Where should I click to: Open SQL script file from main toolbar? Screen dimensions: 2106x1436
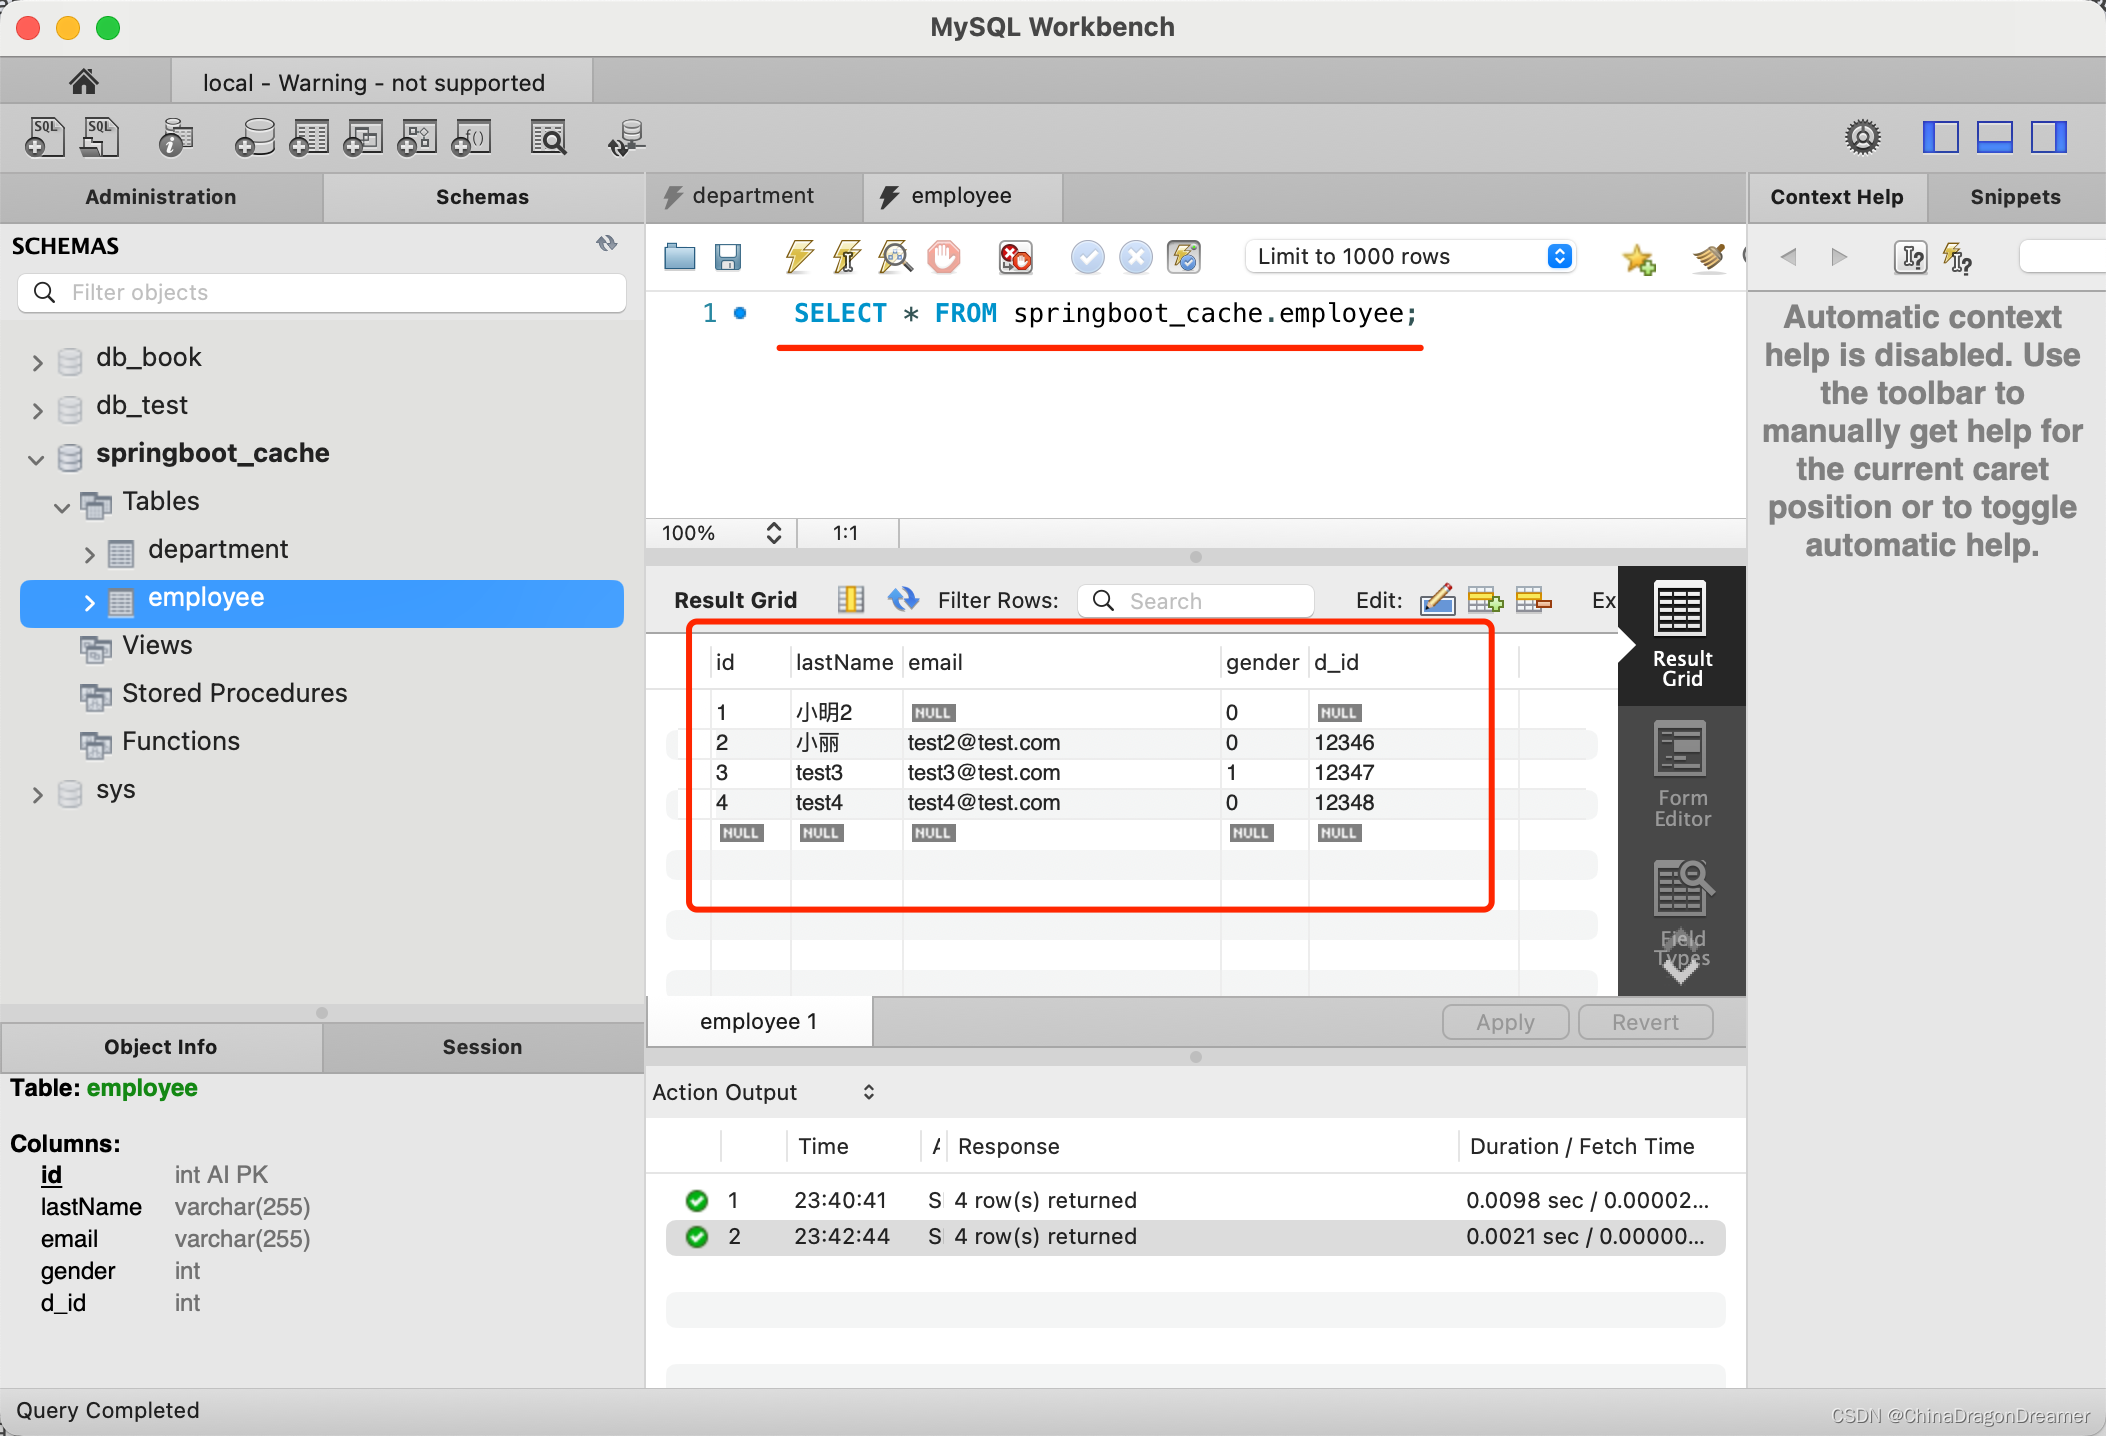tap(100, 137)
